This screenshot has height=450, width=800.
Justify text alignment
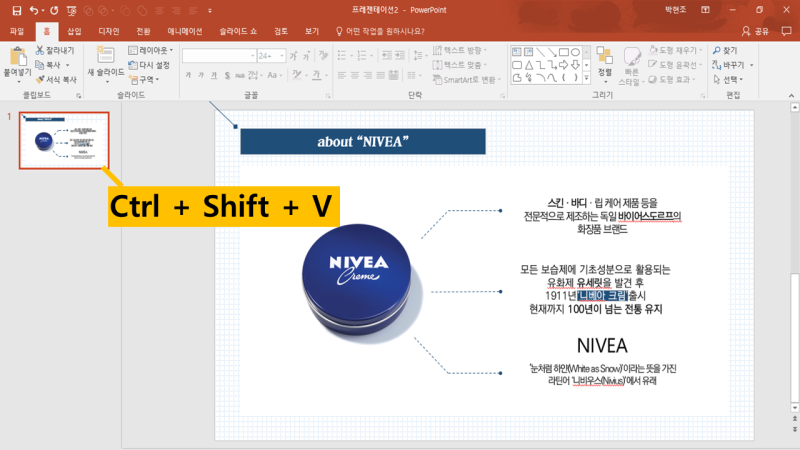(x=381, y=76)
